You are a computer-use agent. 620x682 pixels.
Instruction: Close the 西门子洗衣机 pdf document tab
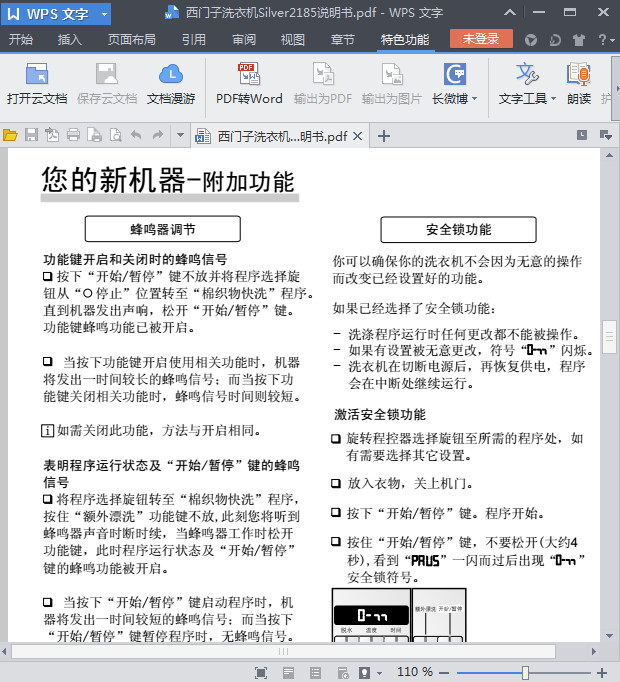[x=357, y=137]
